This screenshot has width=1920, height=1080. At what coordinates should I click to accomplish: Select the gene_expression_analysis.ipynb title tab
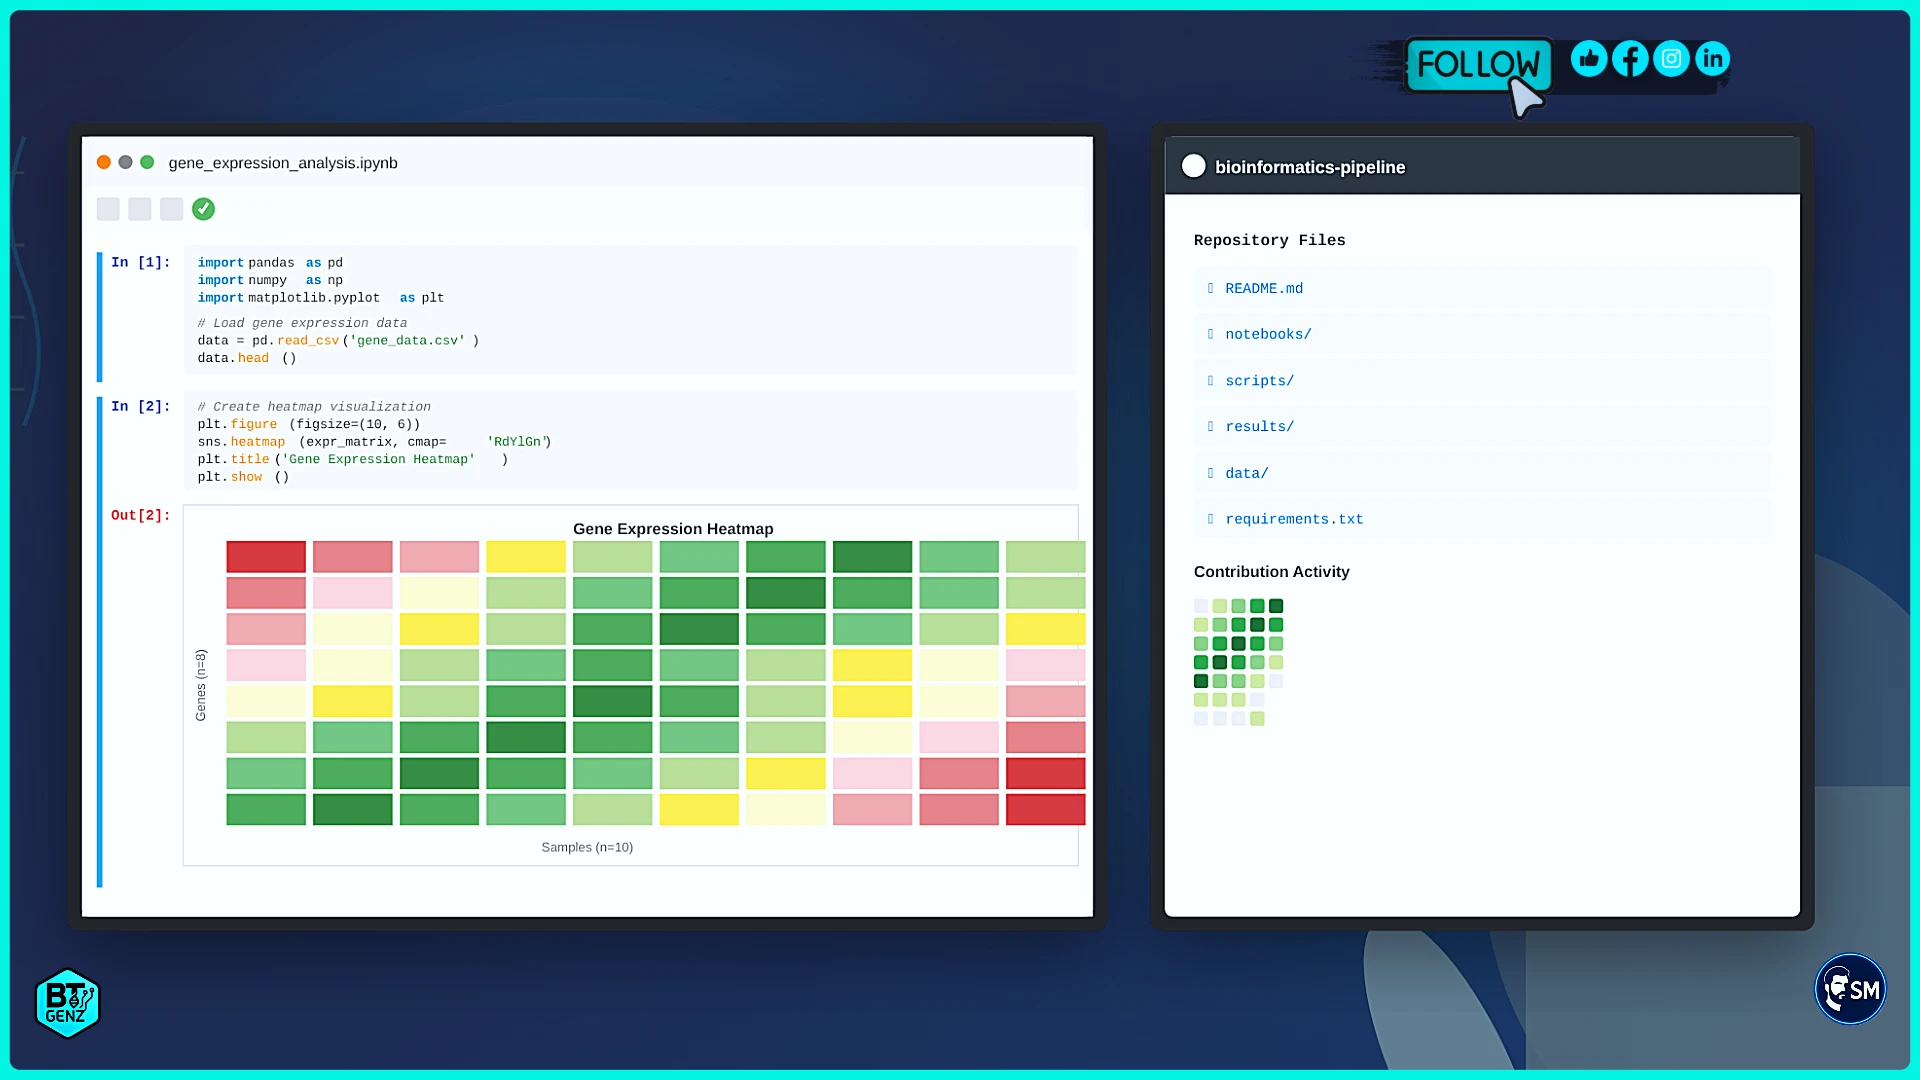282,162
